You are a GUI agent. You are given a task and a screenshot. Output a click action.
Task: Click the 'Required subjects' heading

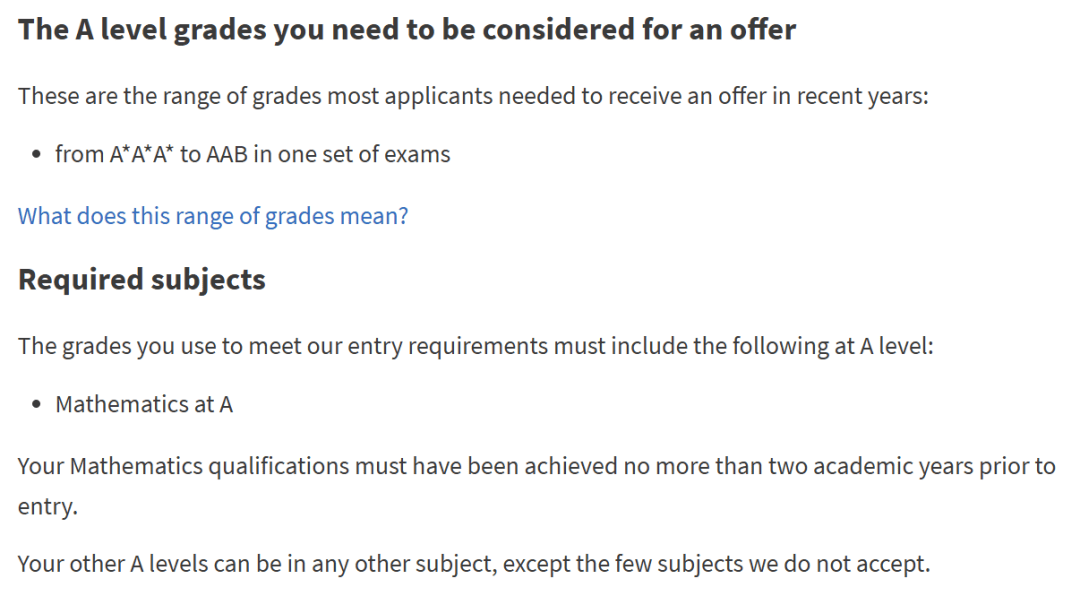coord(142,279)
